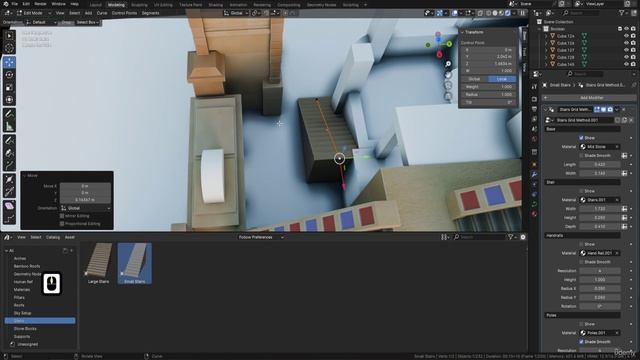Switch to the Layout workspace tab
640x360 pixels.
96,5
